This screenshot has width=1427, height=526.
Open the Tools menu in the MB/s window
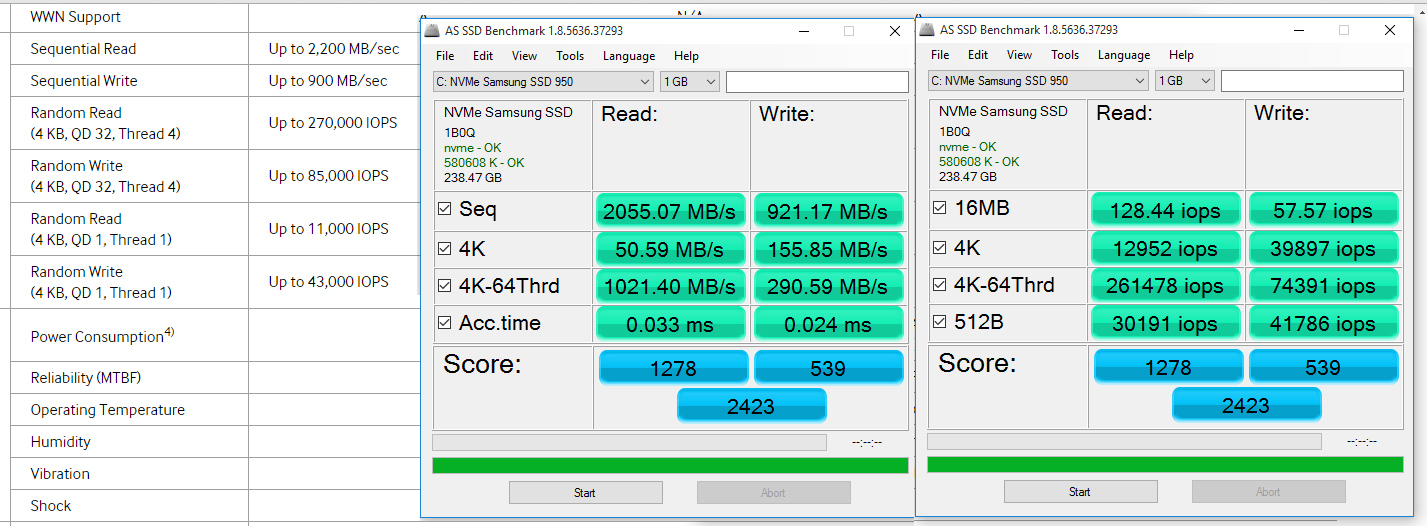pyautogui.click(x=570, y=56)
